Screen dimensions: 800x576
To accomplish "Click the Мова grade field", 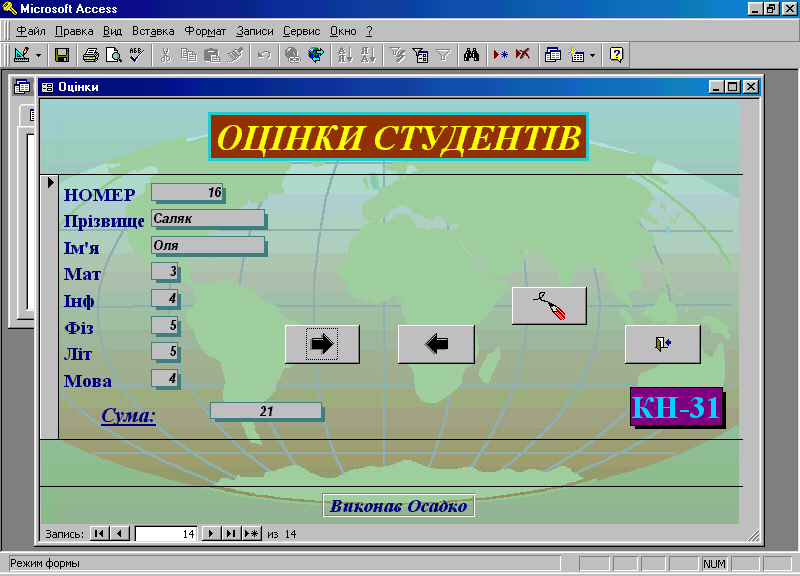I will click(165, 379).
